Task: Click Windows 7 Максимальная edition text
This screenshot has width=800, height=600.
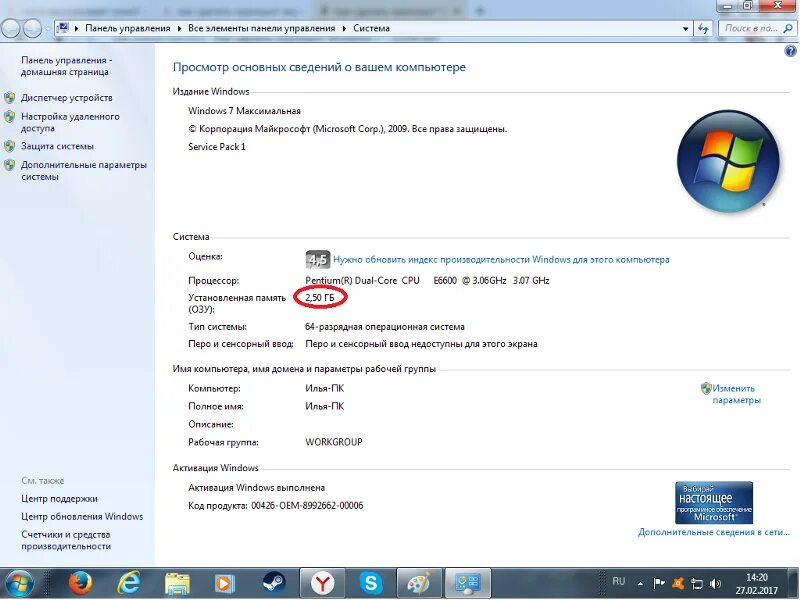Action: point(244,111)
